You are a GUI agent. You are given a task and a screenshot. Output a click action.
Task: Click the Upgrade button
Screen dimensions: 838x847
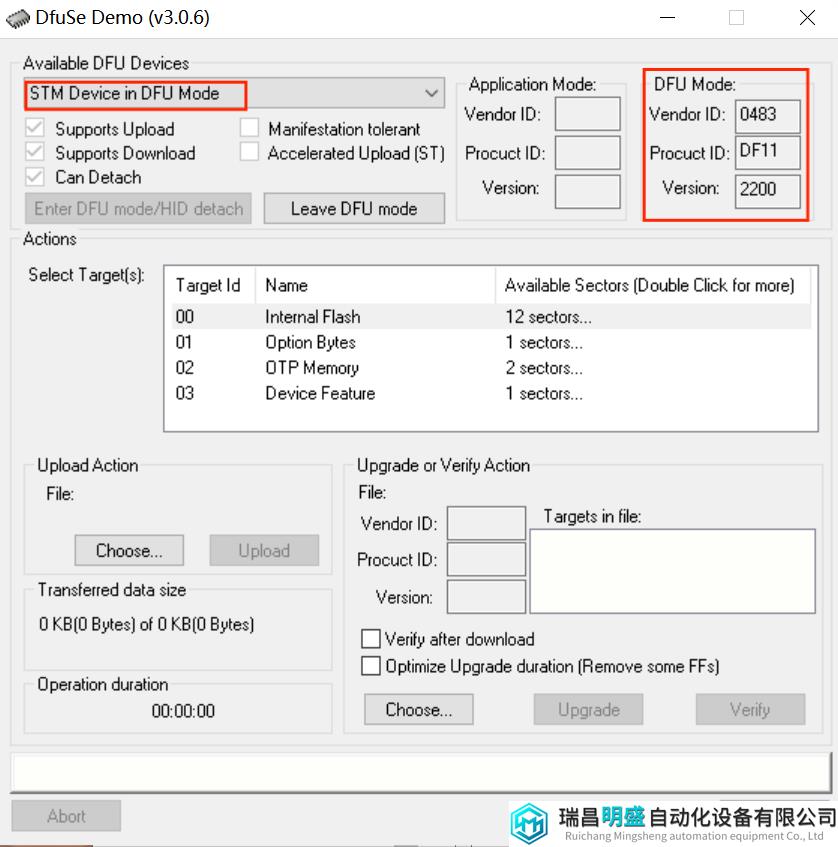pos(588,709)
